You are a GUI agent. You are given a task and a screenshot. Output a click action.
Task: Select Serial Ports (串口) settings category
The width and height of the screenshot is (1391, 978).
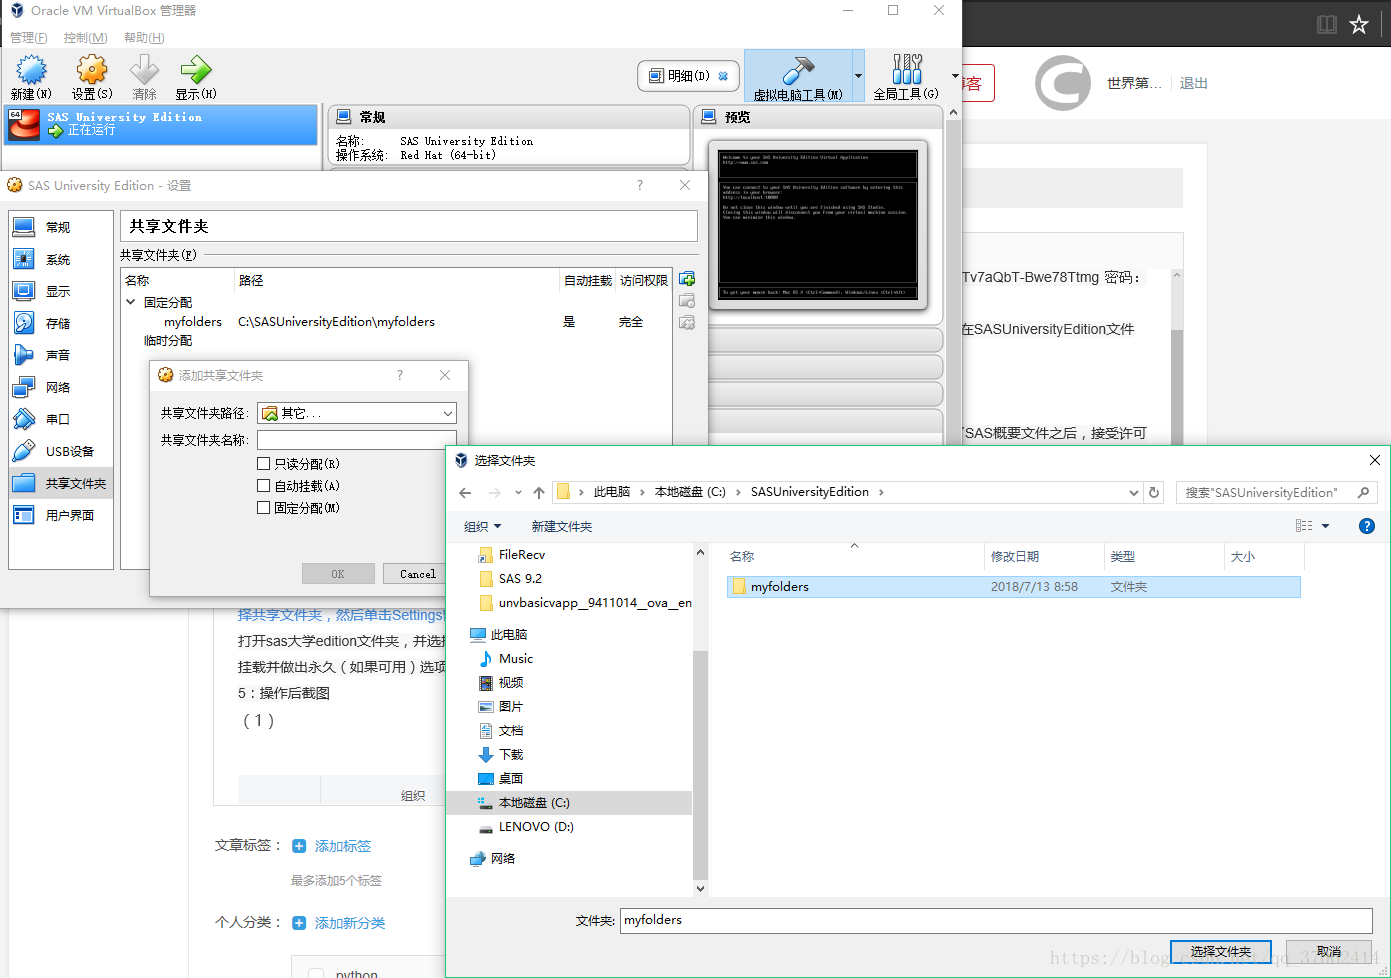[x=61, y=419]
